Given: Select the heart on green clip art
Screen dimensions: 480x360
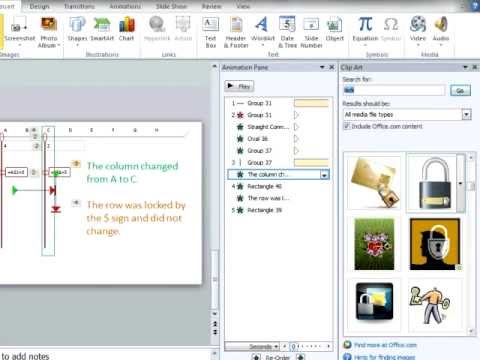Looking at the screenshot, I should click(x=374, y=244).
